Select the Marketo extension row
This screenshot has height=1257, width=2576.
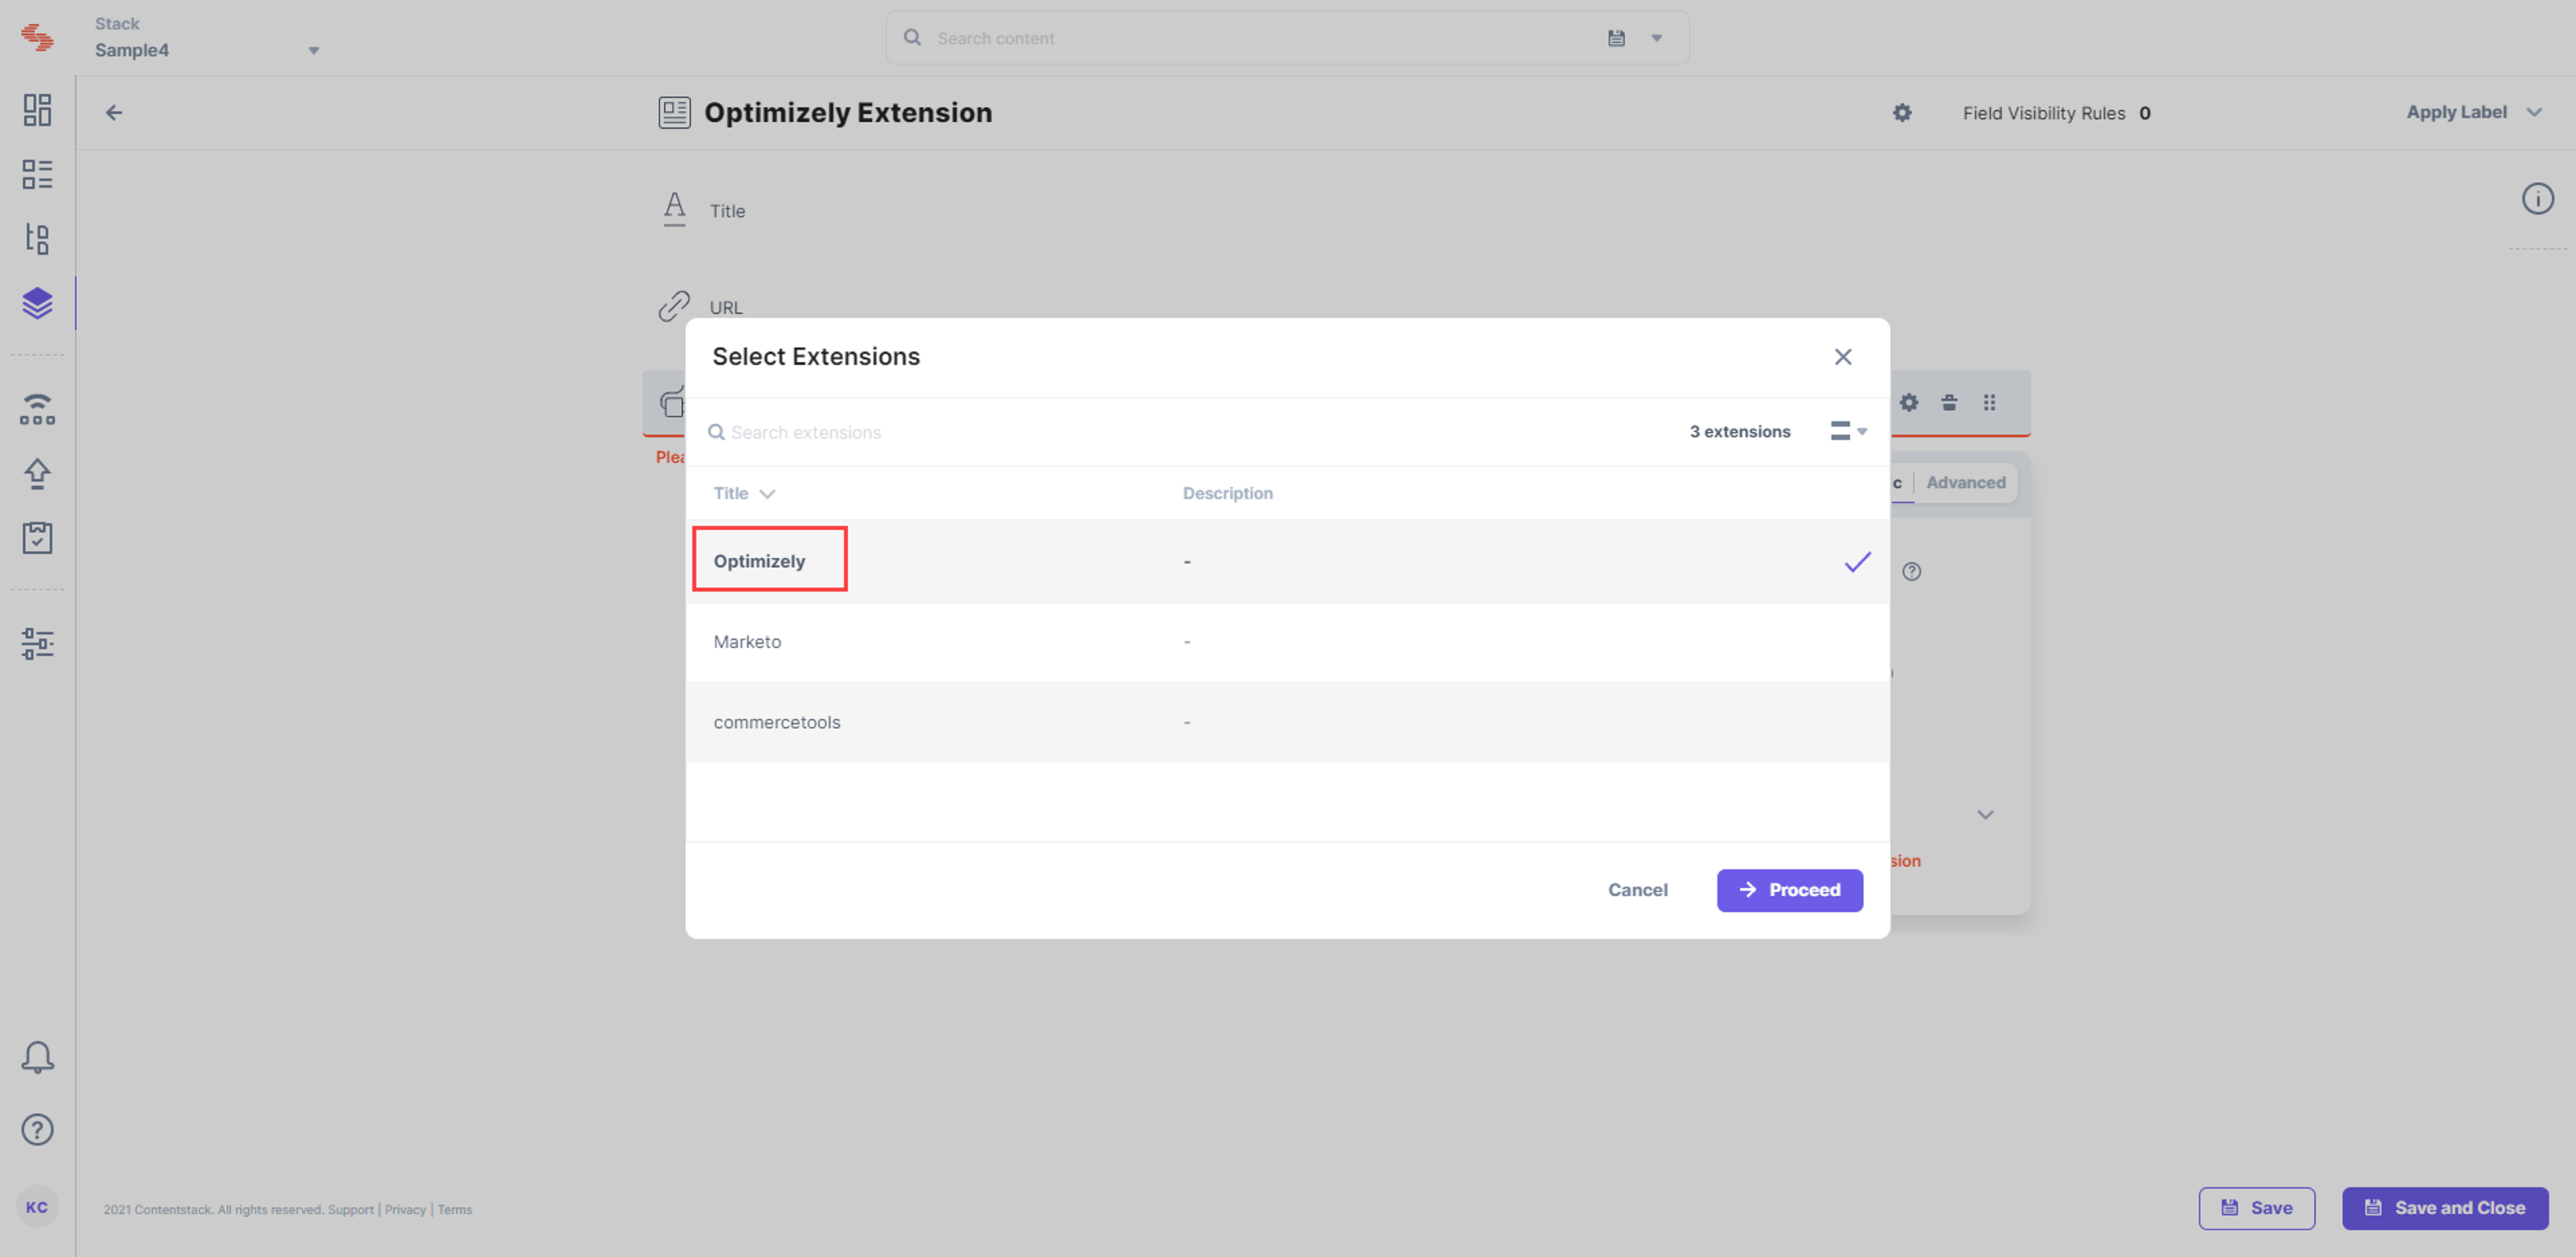click(x=1287, y=642)
